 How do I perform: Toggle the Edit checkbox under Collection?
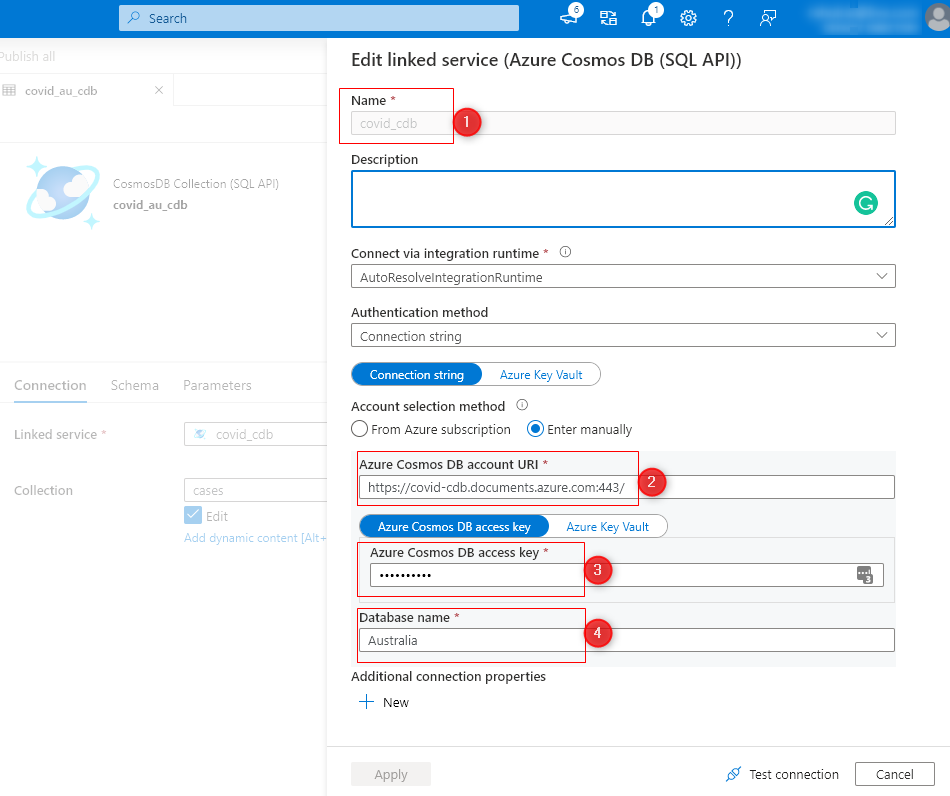[193, 516]
